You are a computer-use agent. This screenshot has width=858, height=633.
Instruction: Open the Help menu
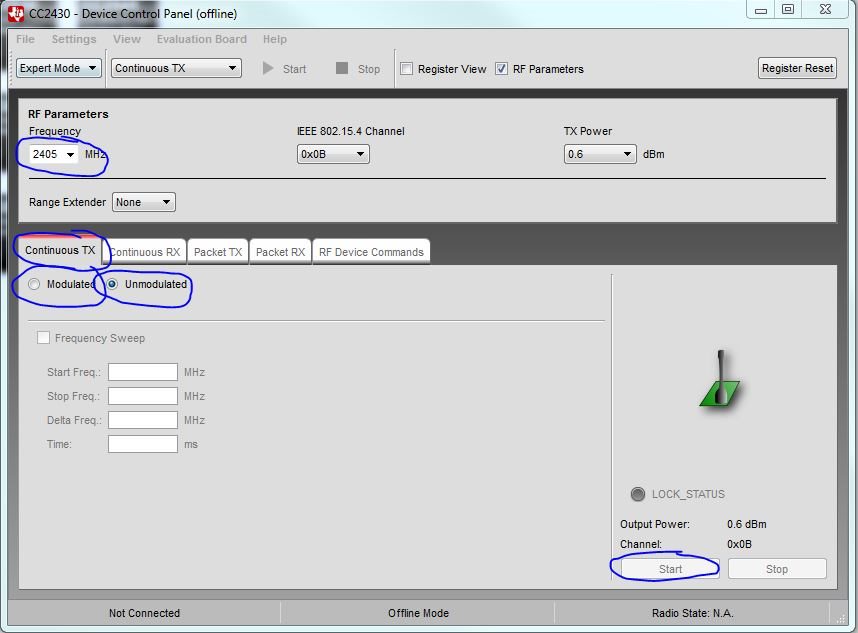(275, 39)
